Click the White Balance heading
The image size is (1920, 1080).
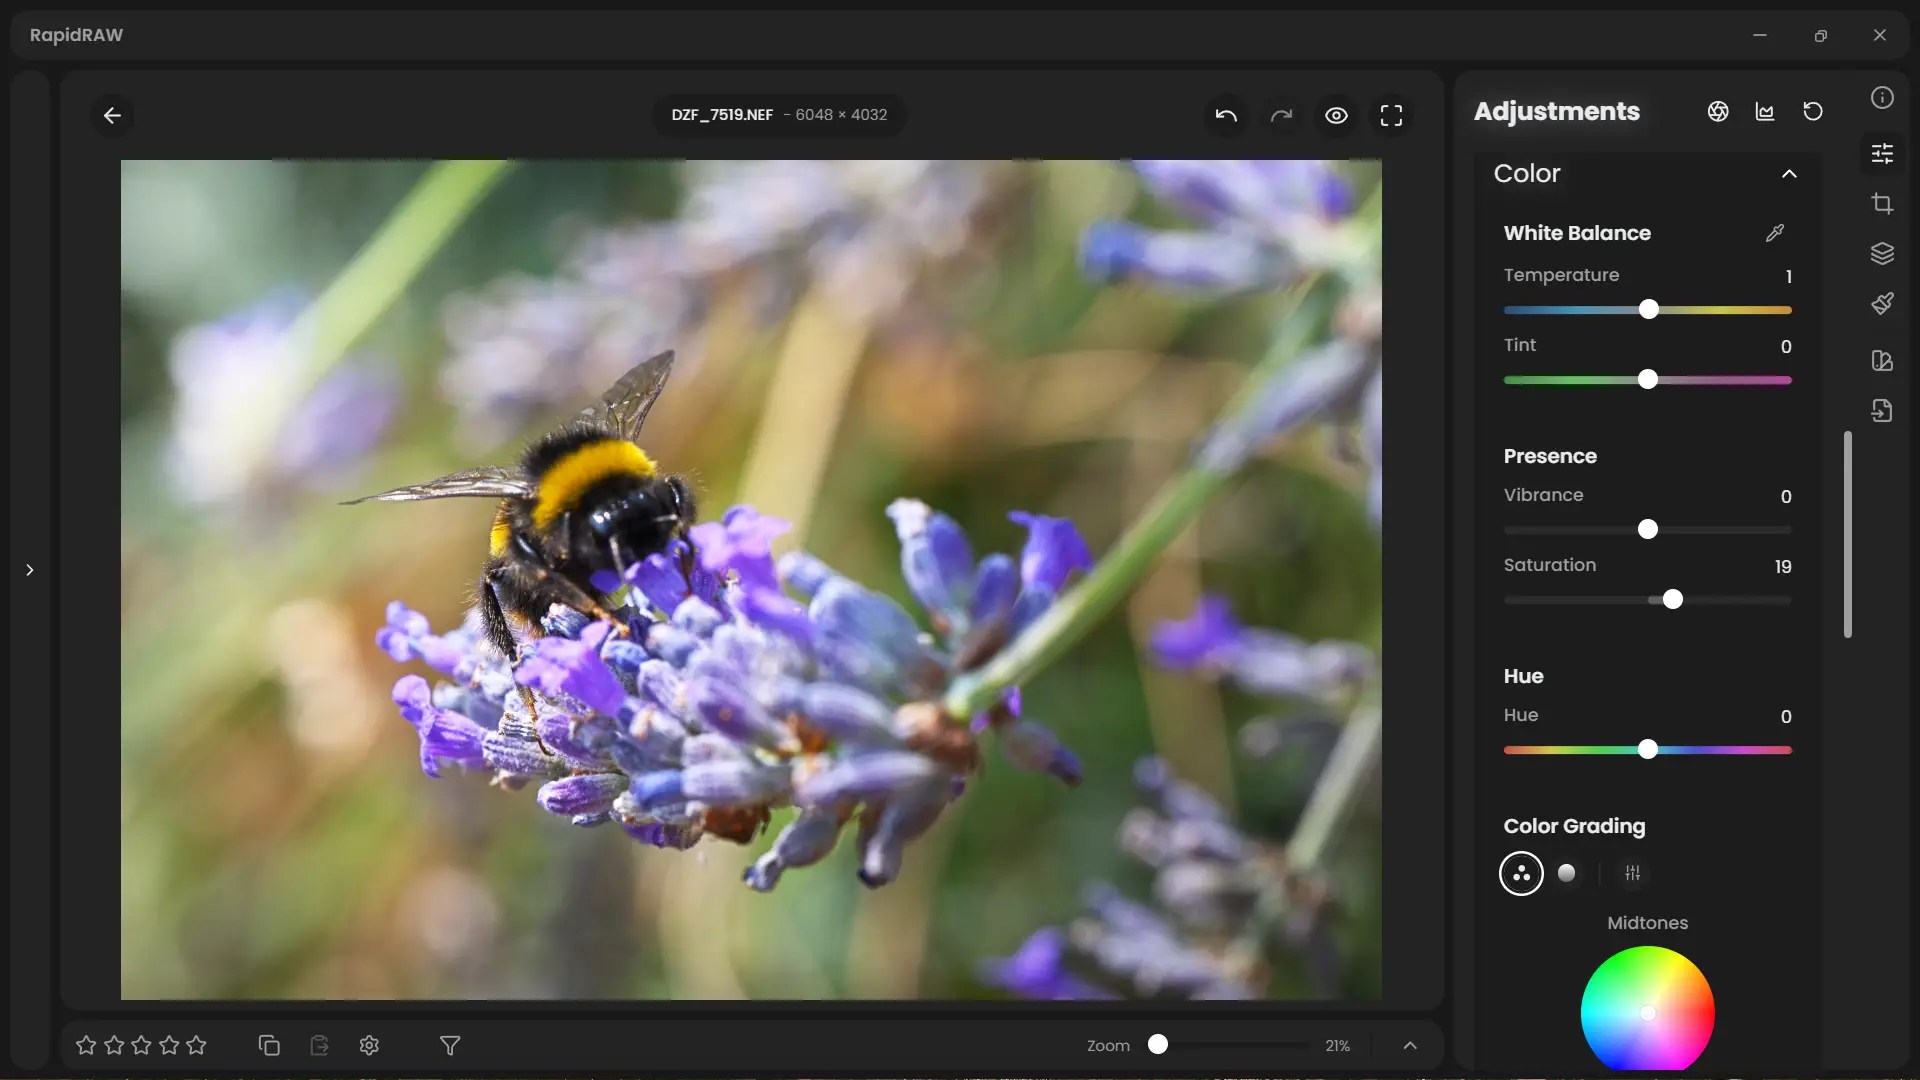[x=1577, y=233]
